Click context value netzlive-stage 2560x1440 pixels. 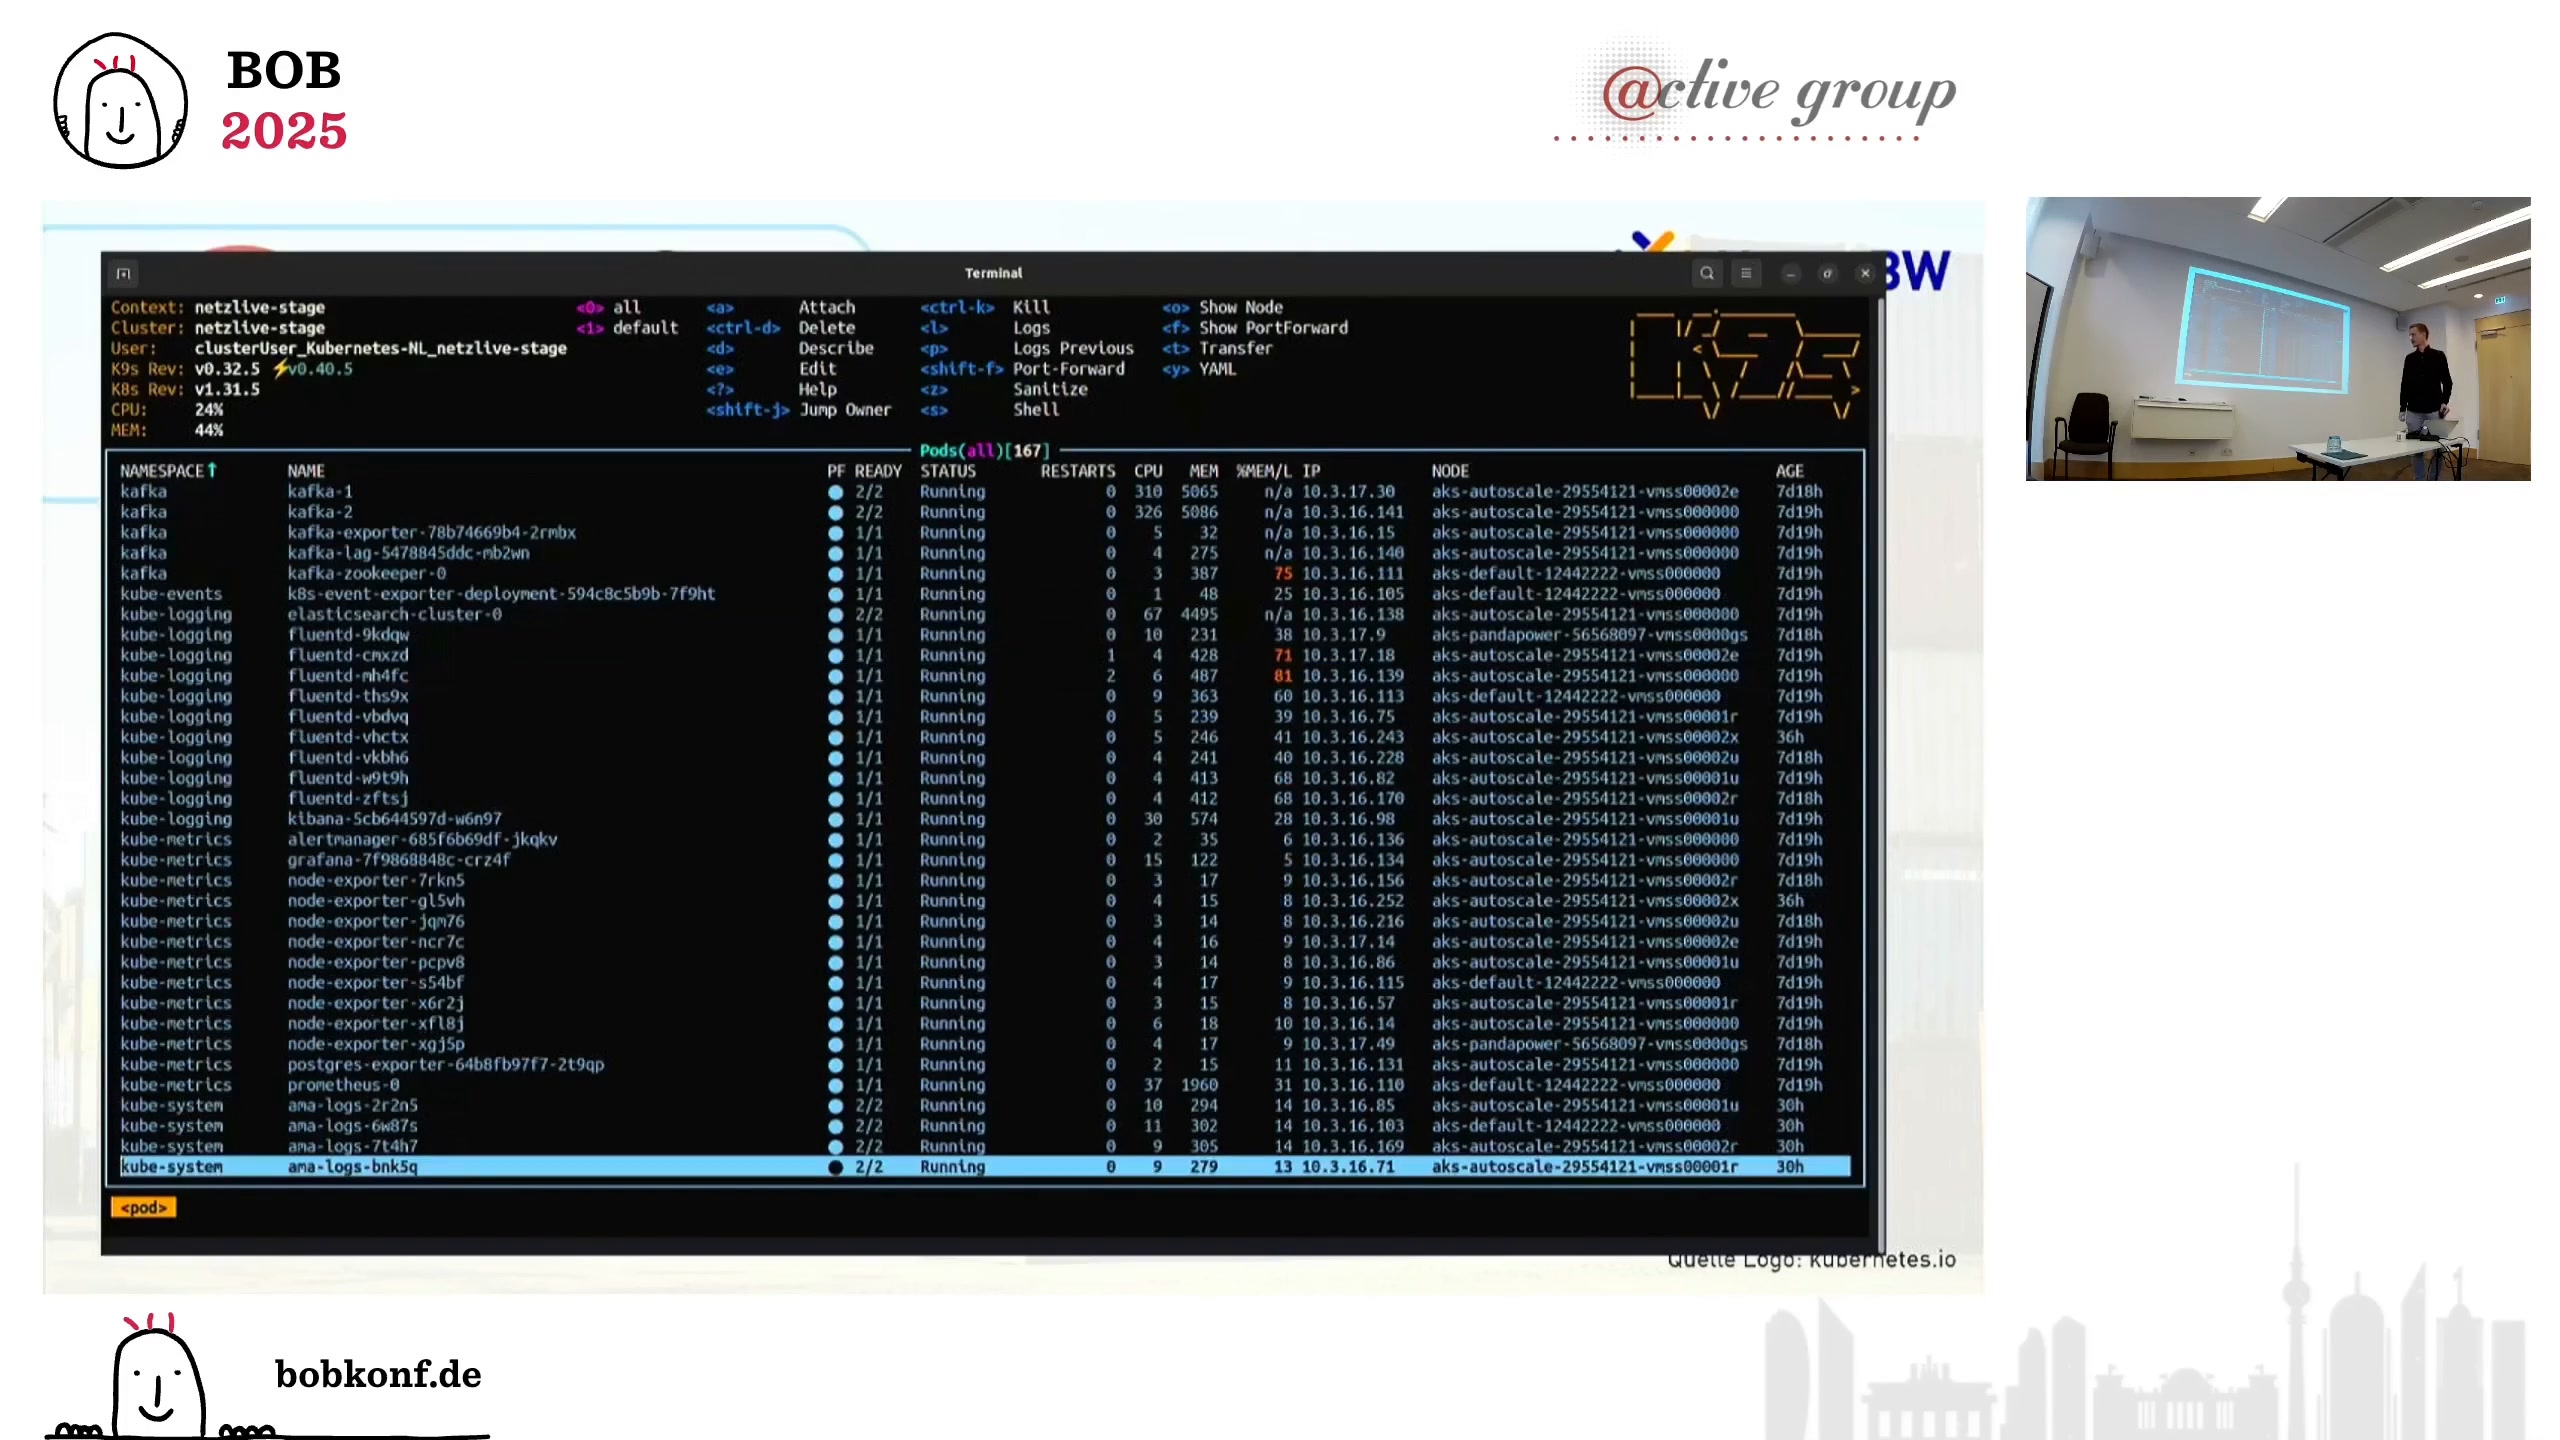point(260,307)
